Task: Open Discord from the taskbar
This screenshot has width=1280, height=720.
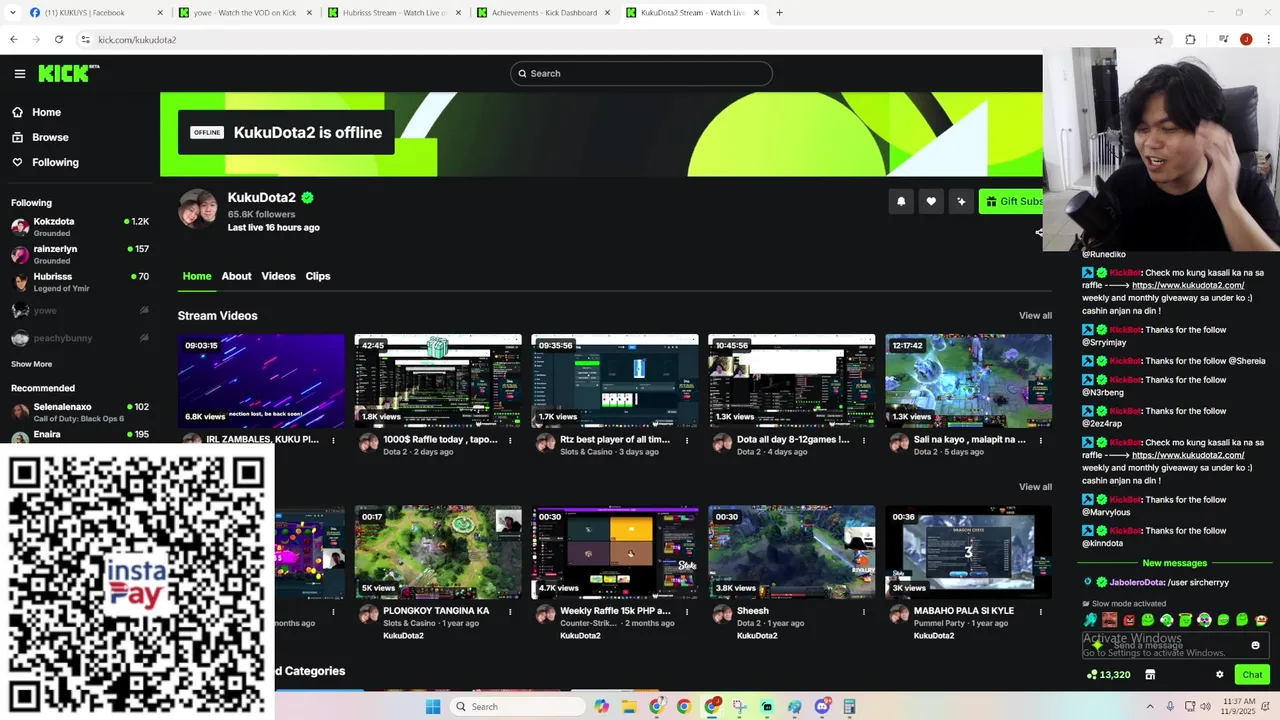Action: (822, 706)
